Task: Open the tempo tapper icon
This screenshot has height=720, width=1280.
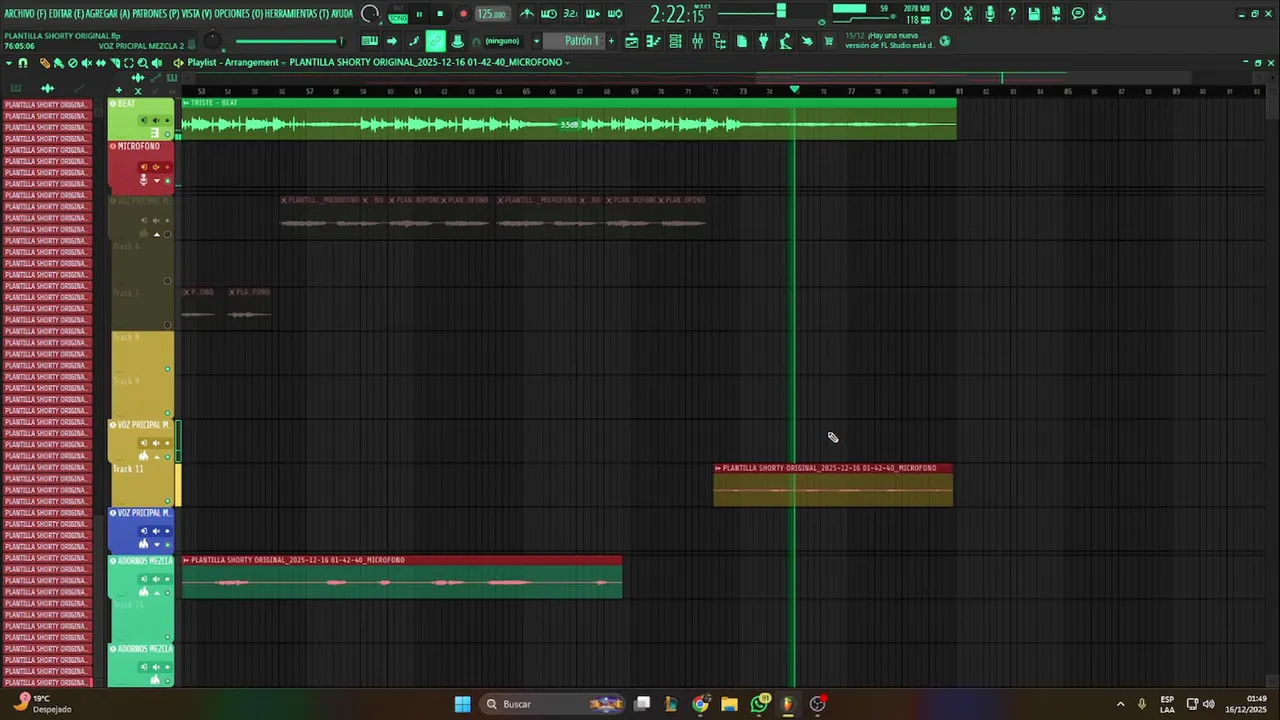Action: (x=785, y=41)
